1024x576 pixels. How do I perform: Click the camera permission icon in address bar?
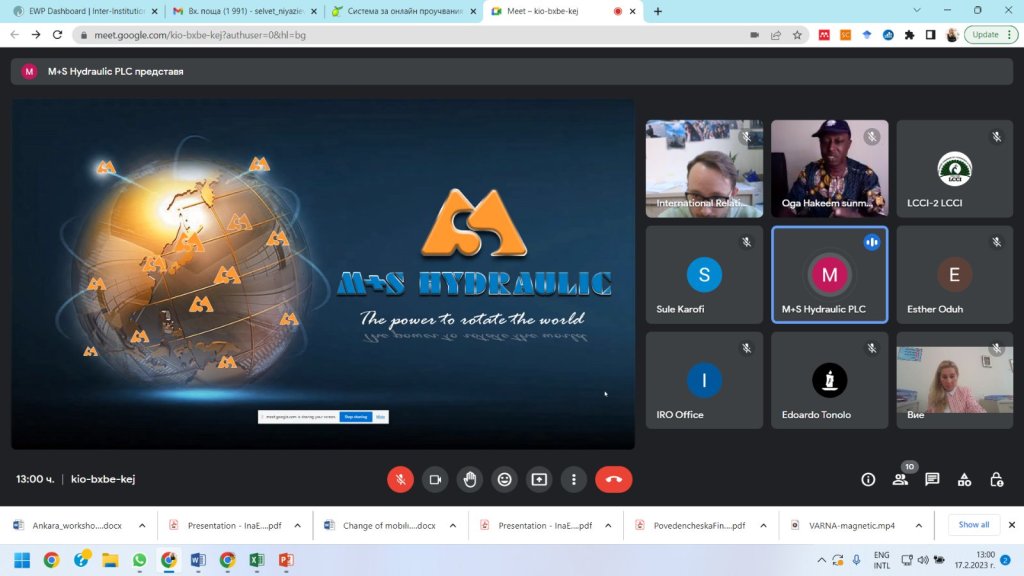click(754, 35)
